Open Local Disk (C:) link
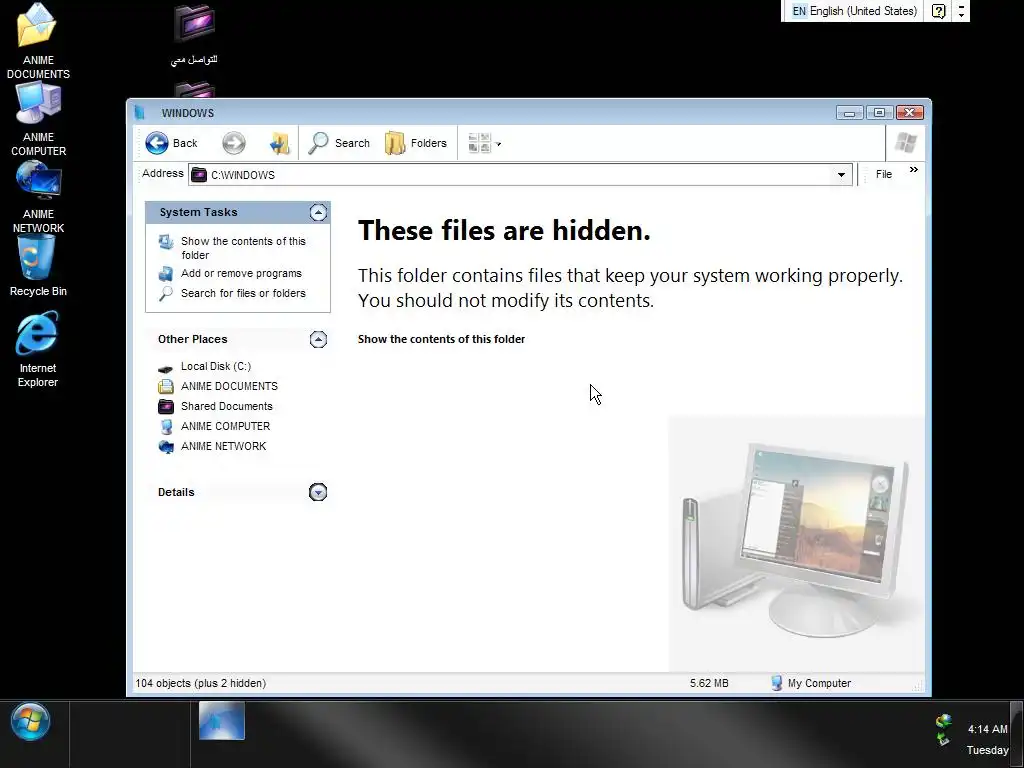The image size is (1024, 768). [216, 366]
